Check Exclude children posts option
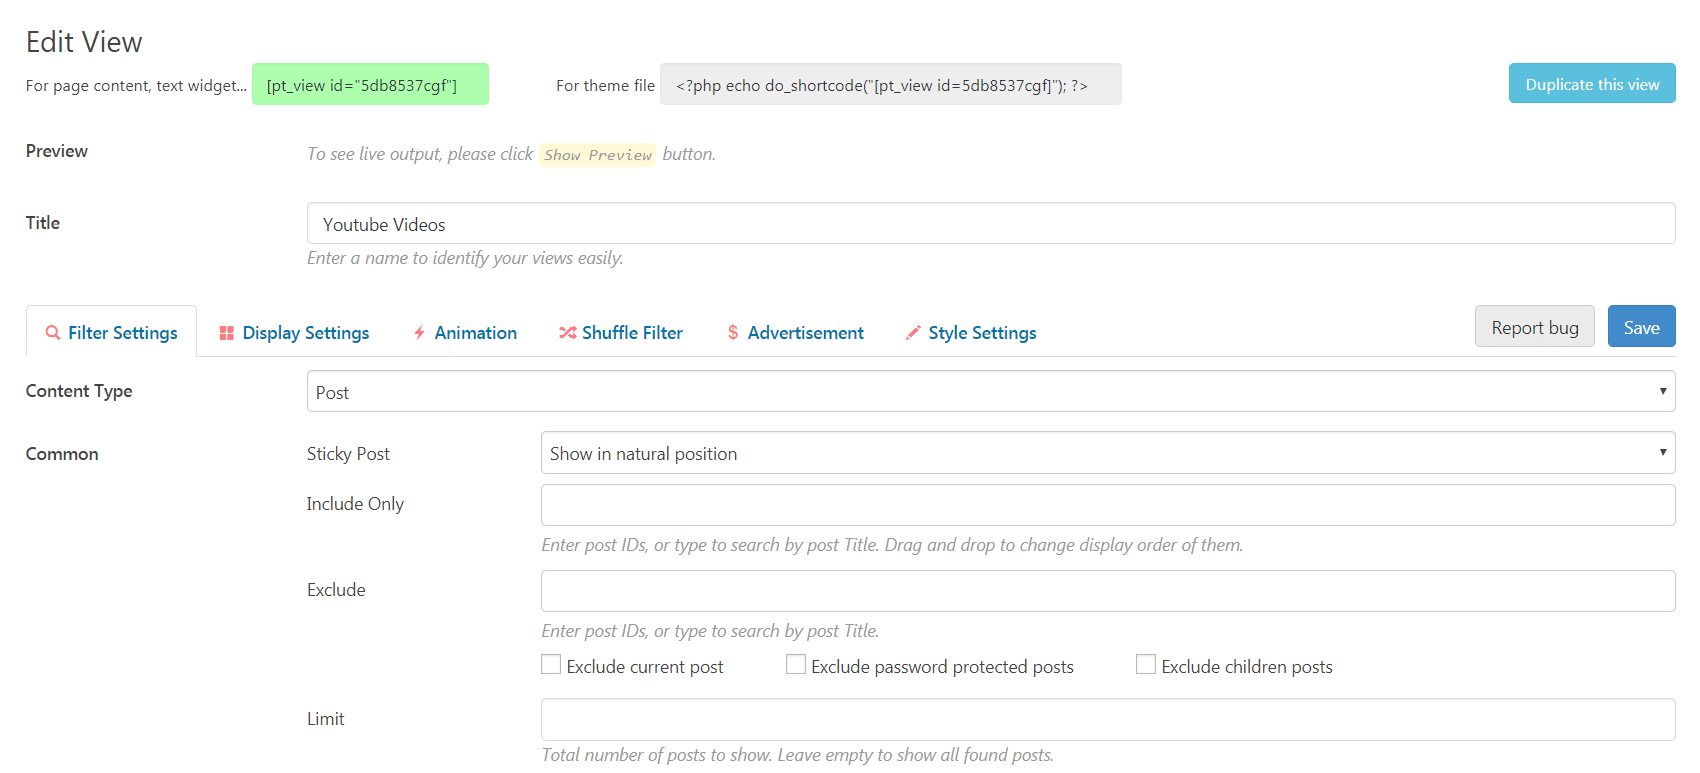The height and width of the screenshot is (773, 1700). click(1146, 664)
